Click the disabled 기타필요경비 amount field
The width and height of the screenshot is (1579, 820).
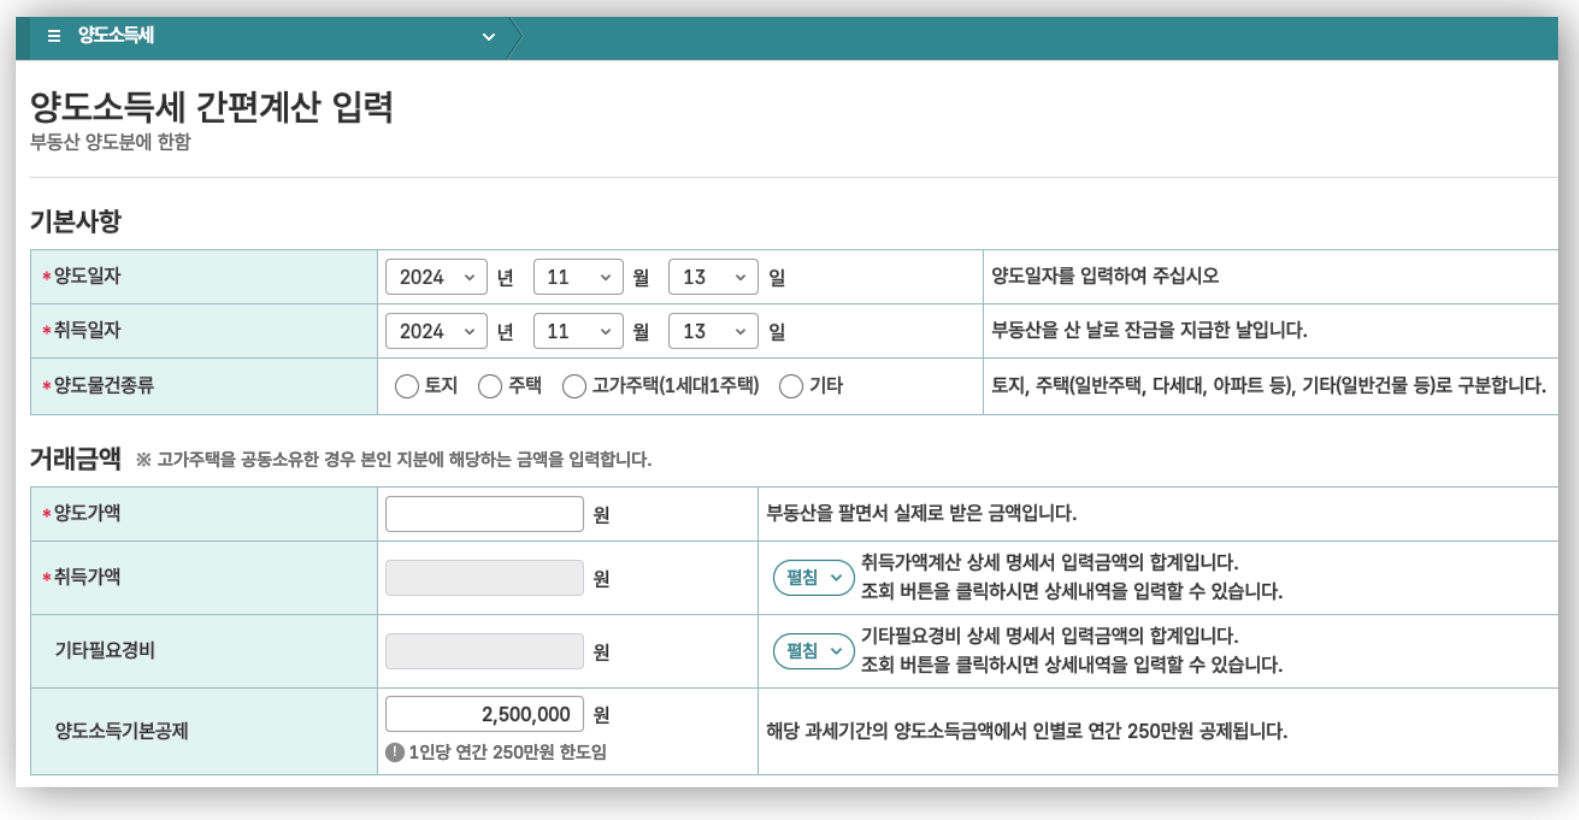(484, 651)
